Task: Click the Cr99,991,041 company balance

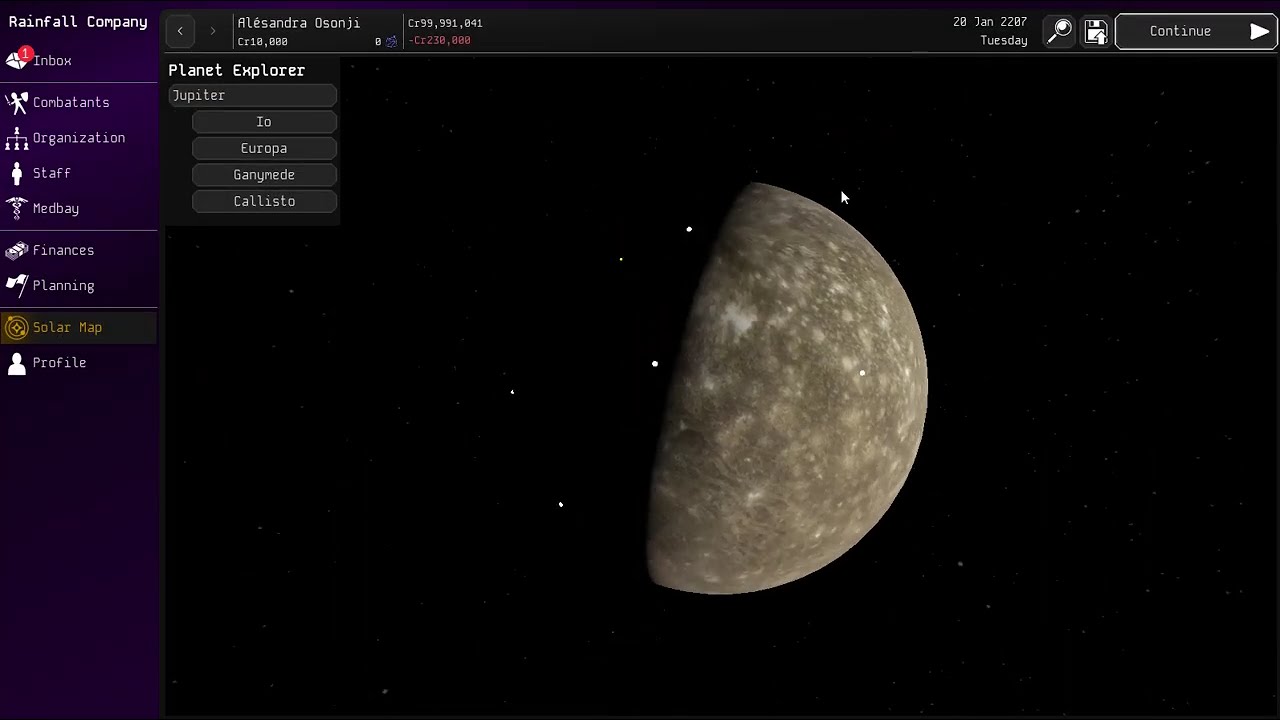Action: pos(445,23)
